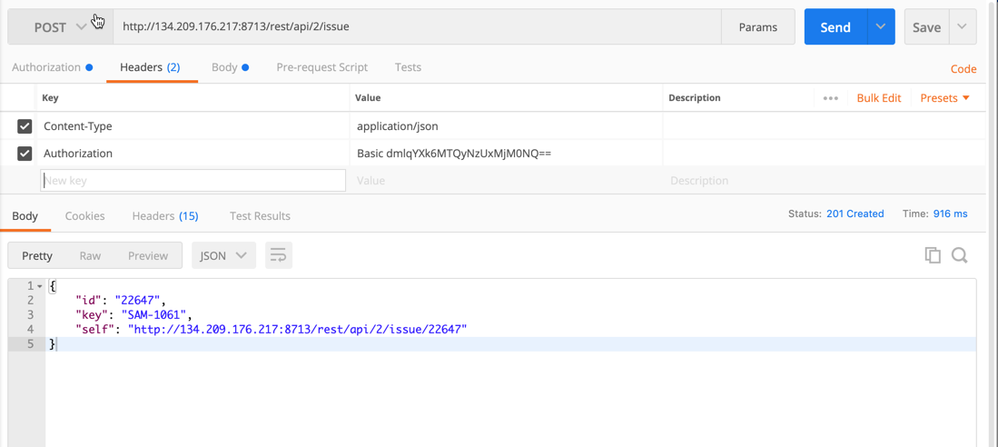Select the request Headers (2) tab
The image size is (998, 447).
coord(150,67)
